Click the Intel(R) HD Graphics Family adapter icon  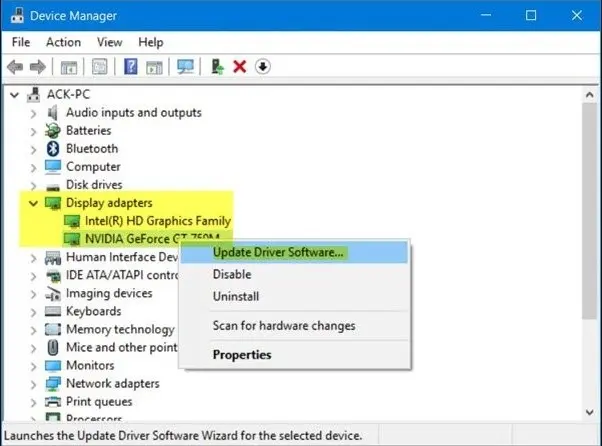point(72,221)
